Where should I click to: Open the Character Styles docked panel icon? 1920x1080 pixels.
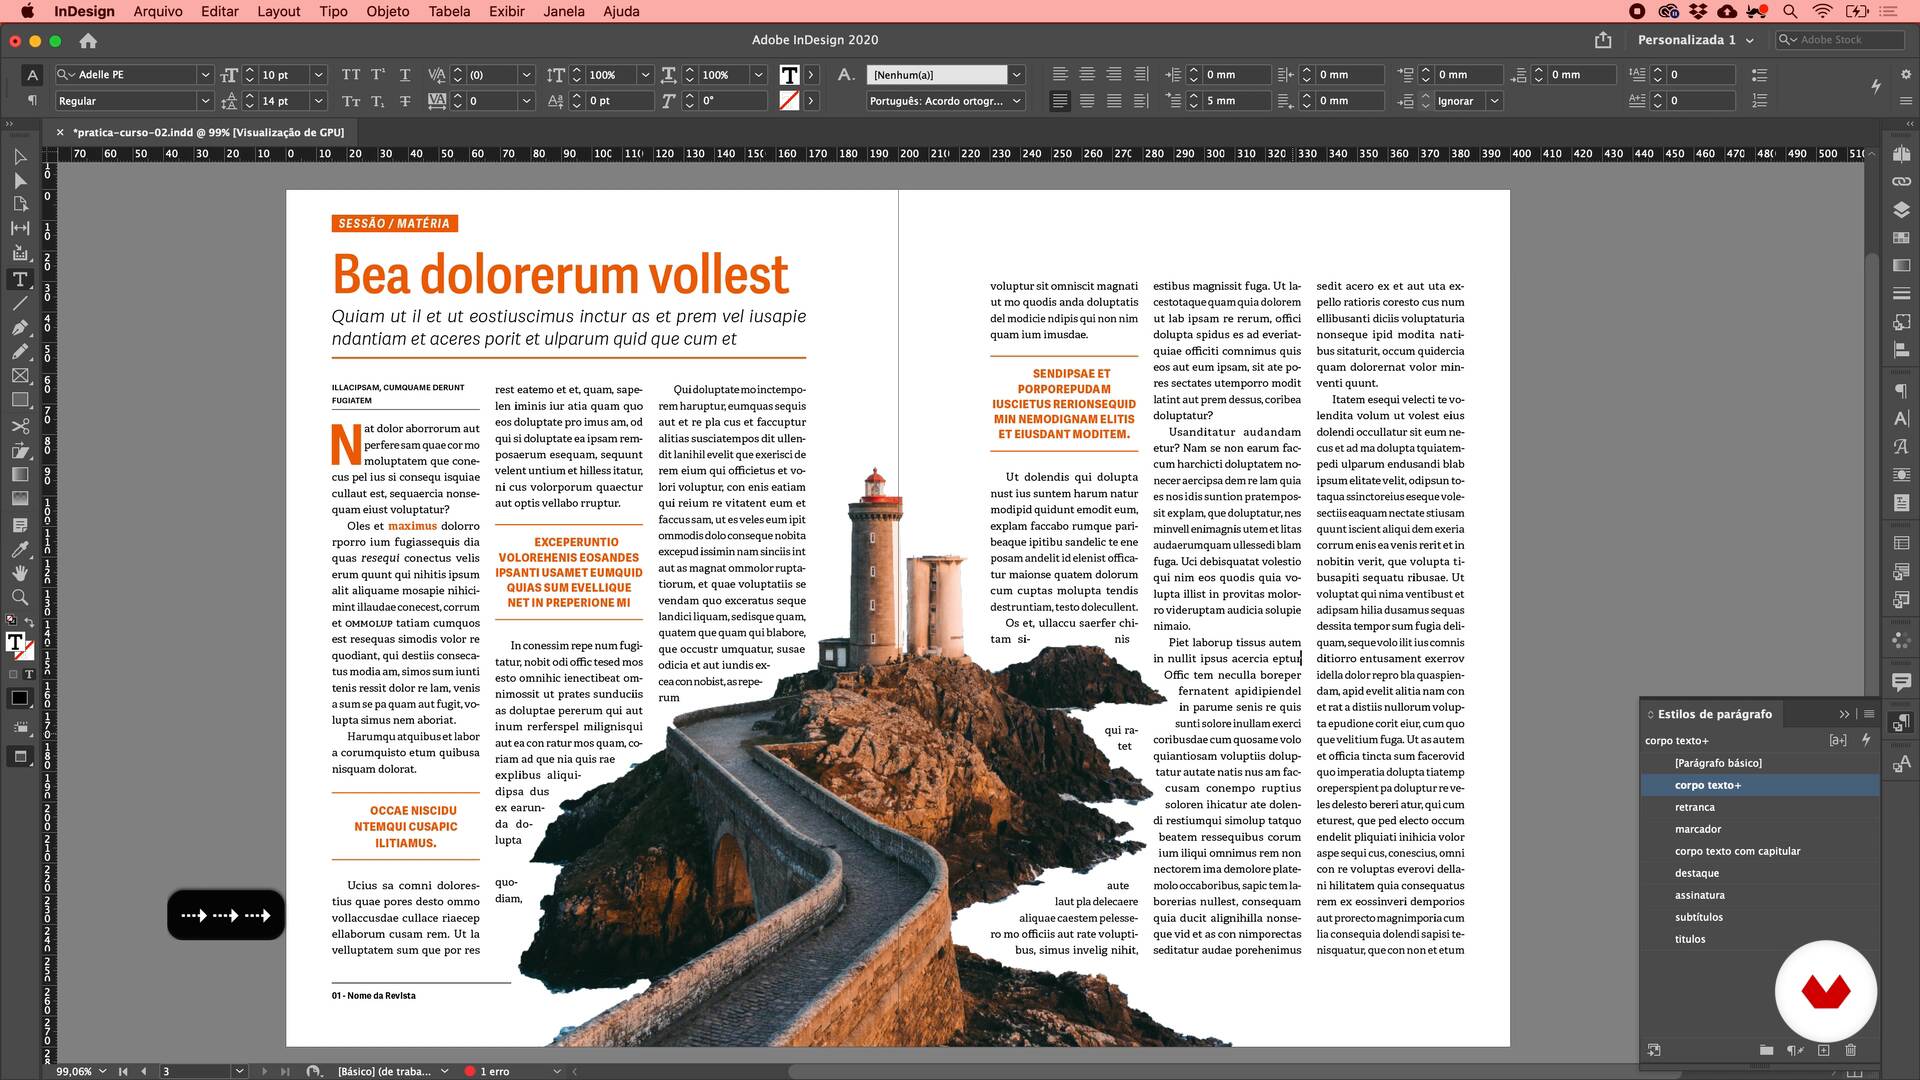pos(1901,764)
